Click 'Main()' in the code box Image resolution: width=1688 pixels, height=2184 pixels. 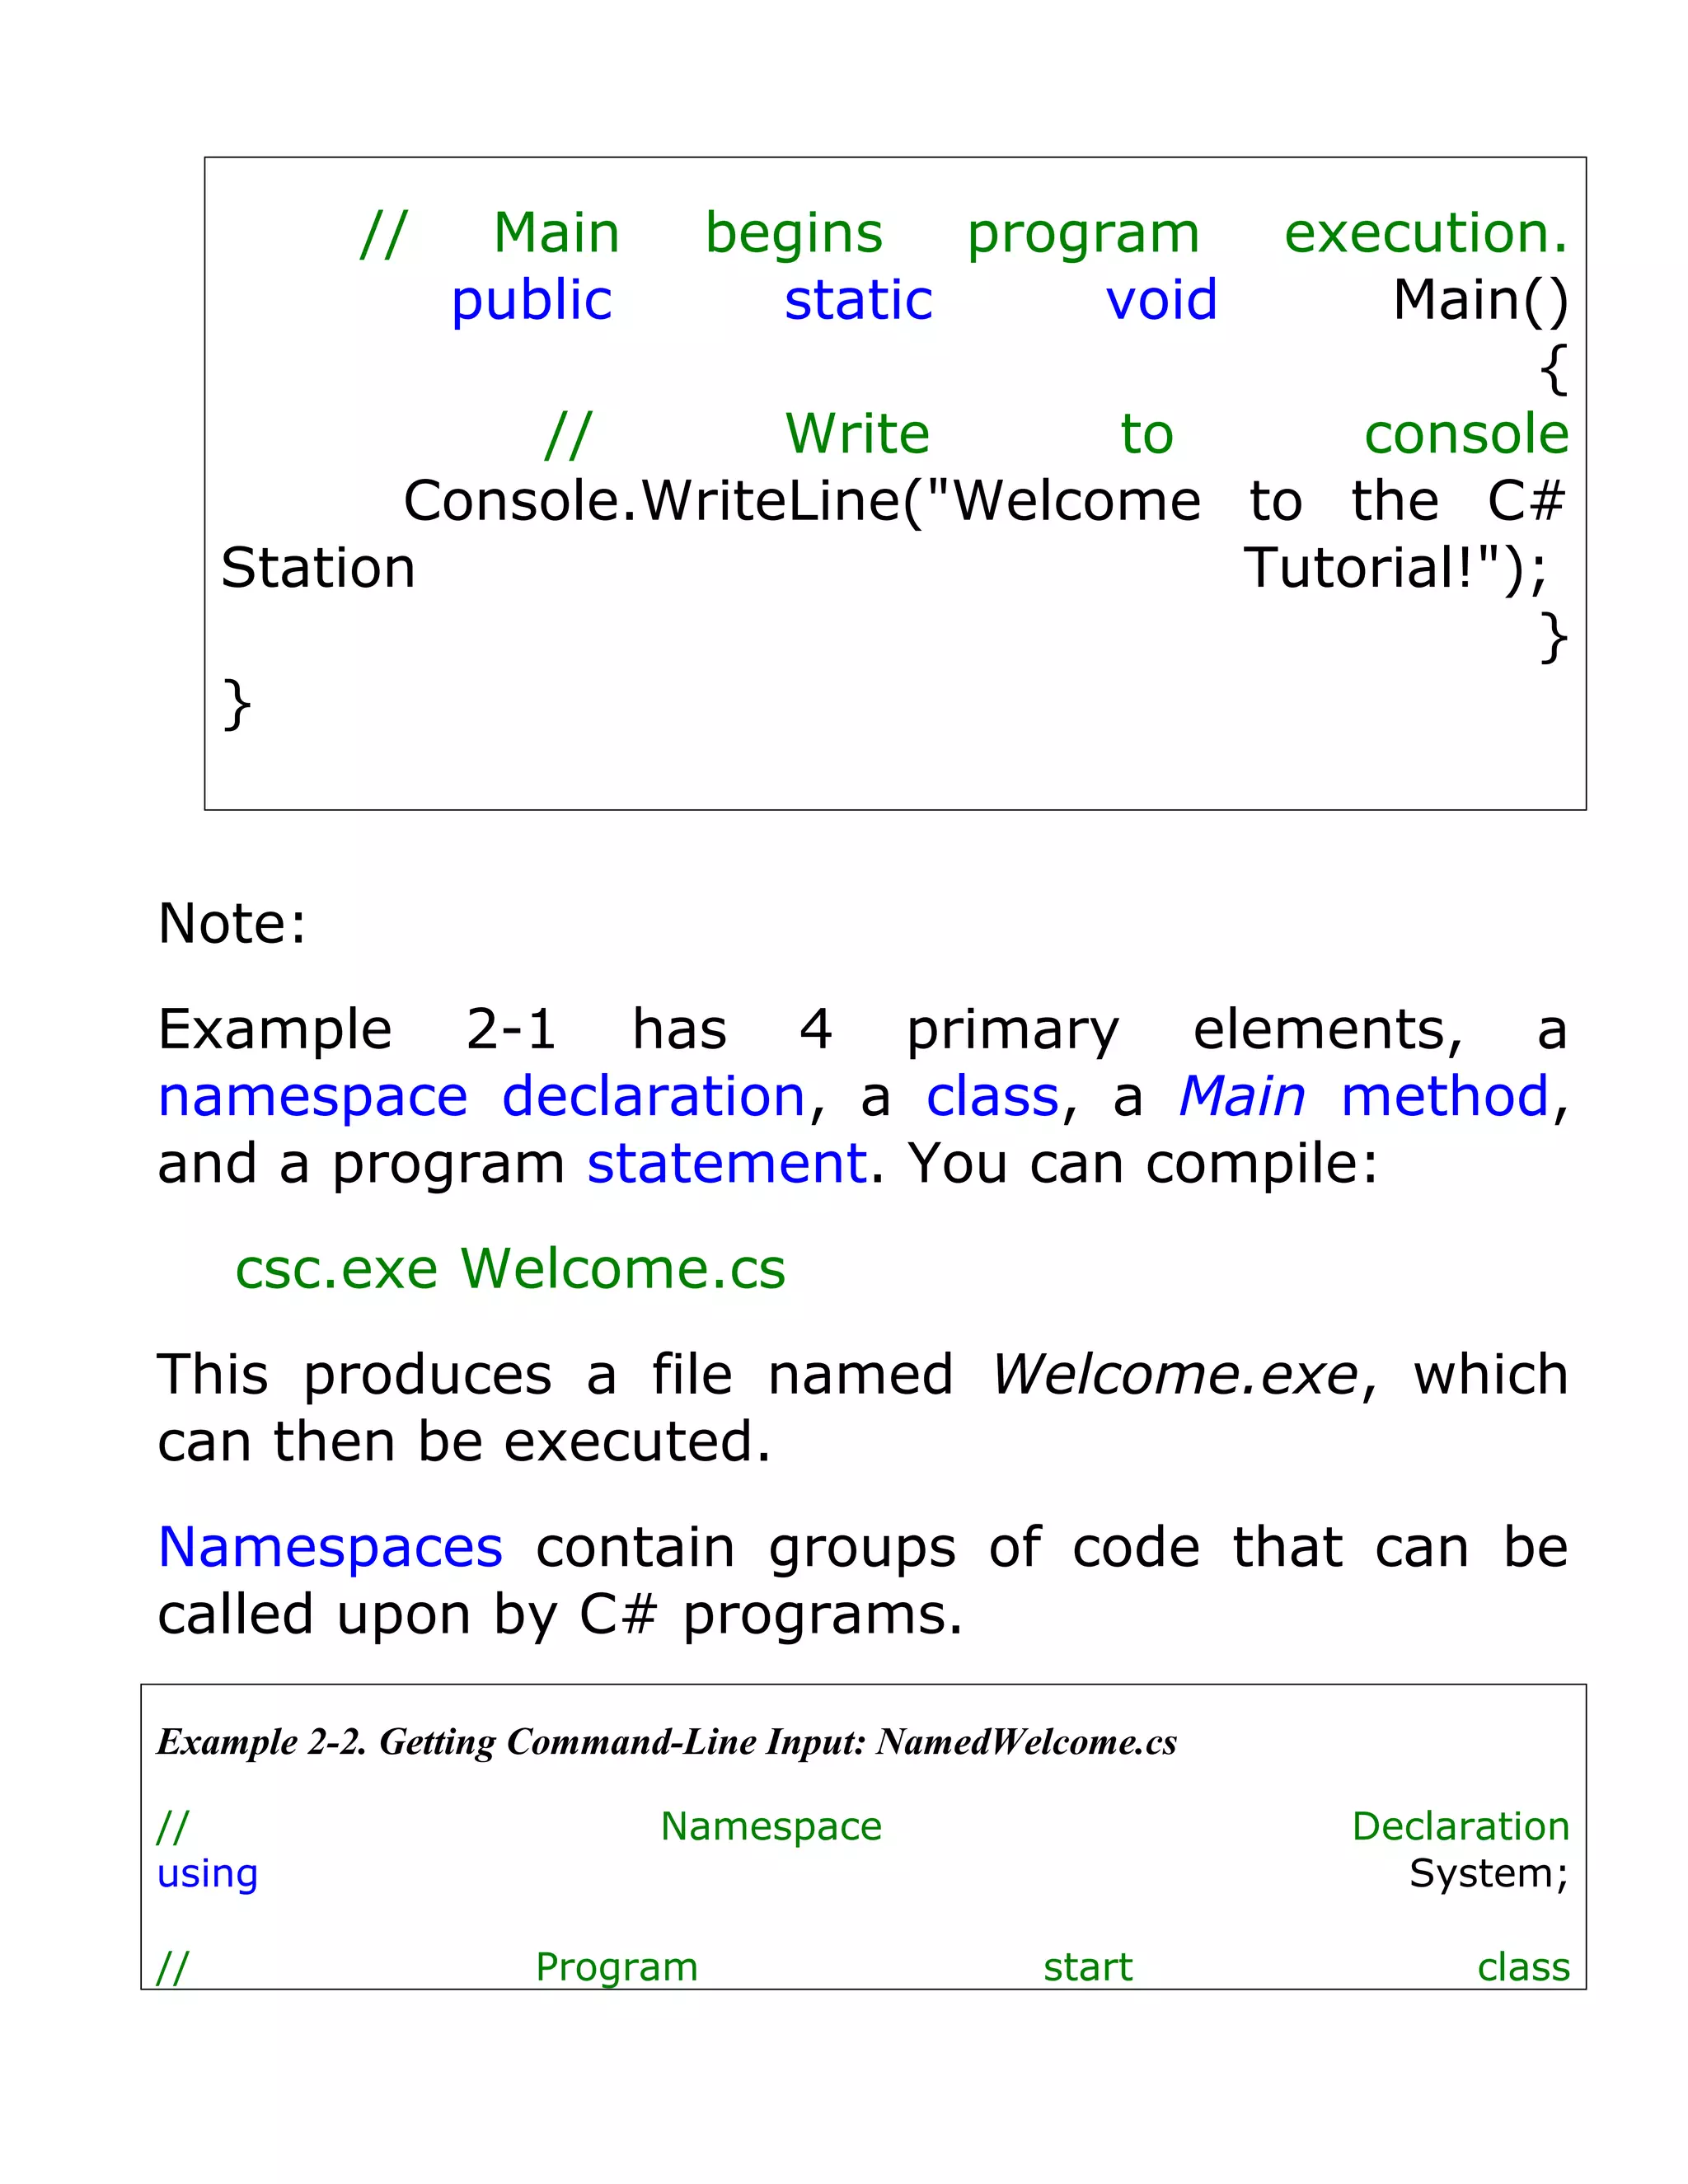1480,300
